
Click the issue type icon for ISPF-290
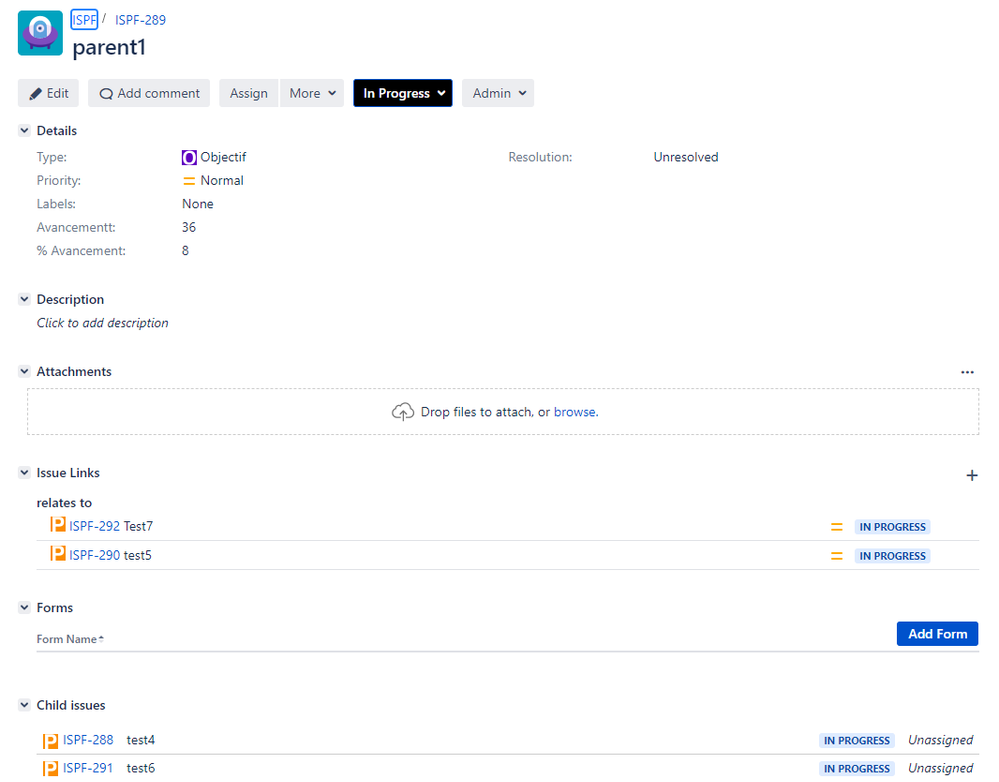click(58, 553)
